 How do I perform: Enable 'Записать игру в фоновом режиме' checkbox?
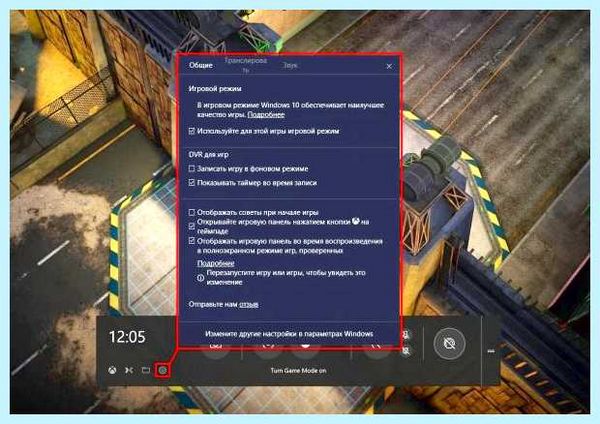[192, 168]
